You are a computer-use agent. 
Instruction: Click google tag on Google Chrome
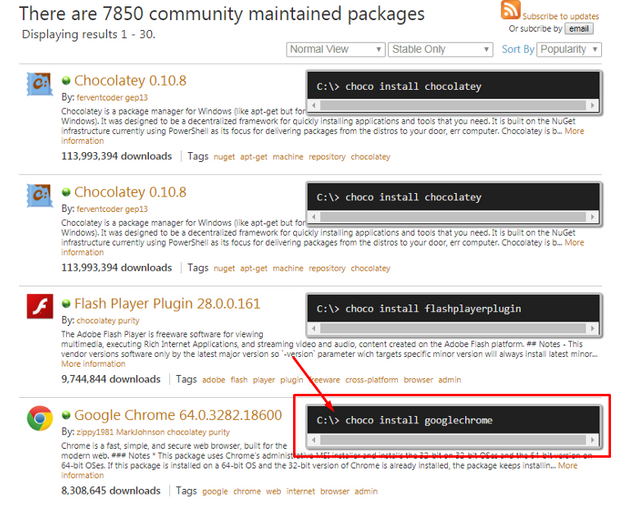215,491
